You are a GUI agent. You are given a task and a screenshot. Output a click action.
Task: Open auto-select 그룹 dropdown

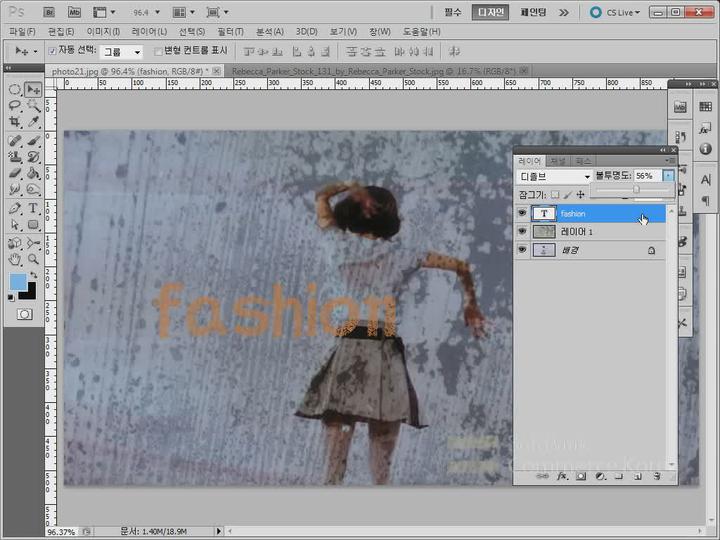[122, 52]
